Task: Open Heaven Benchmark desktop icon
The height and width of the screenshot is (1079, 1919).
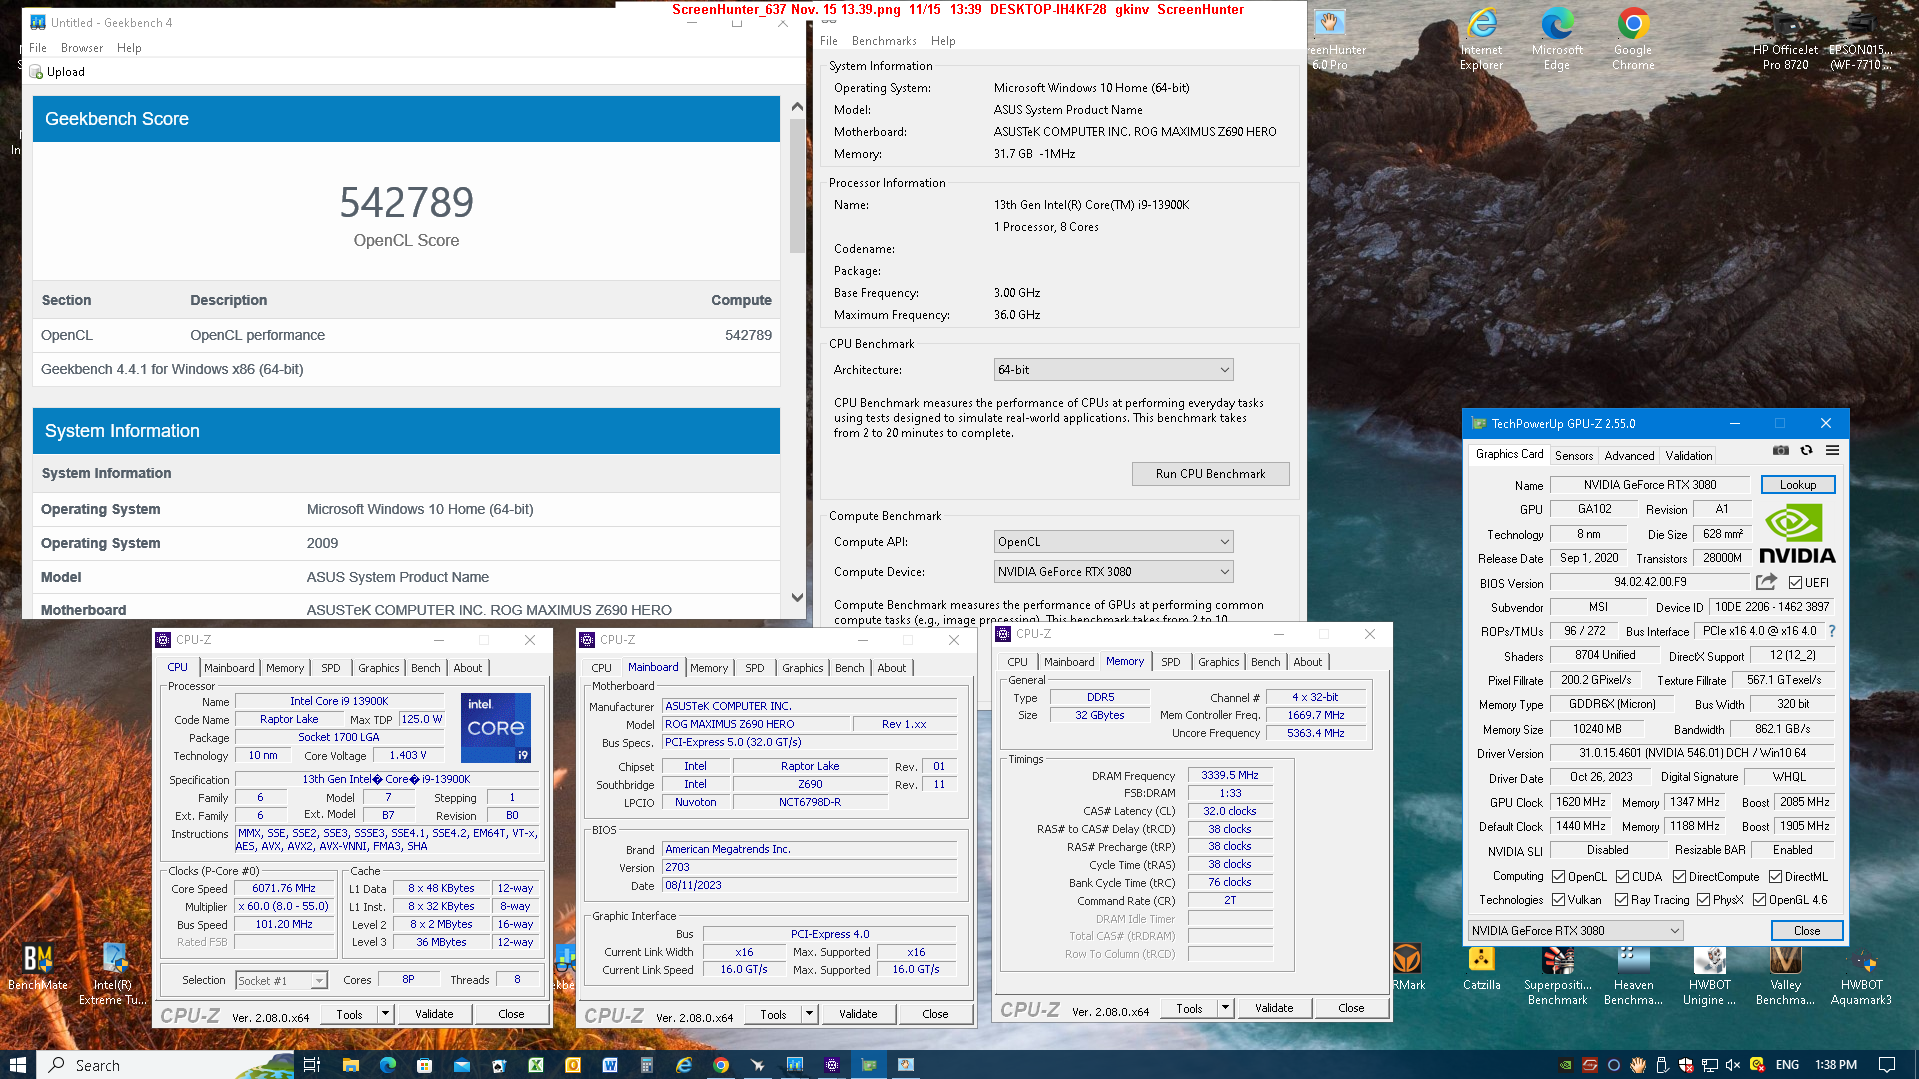Action: 1633,975
